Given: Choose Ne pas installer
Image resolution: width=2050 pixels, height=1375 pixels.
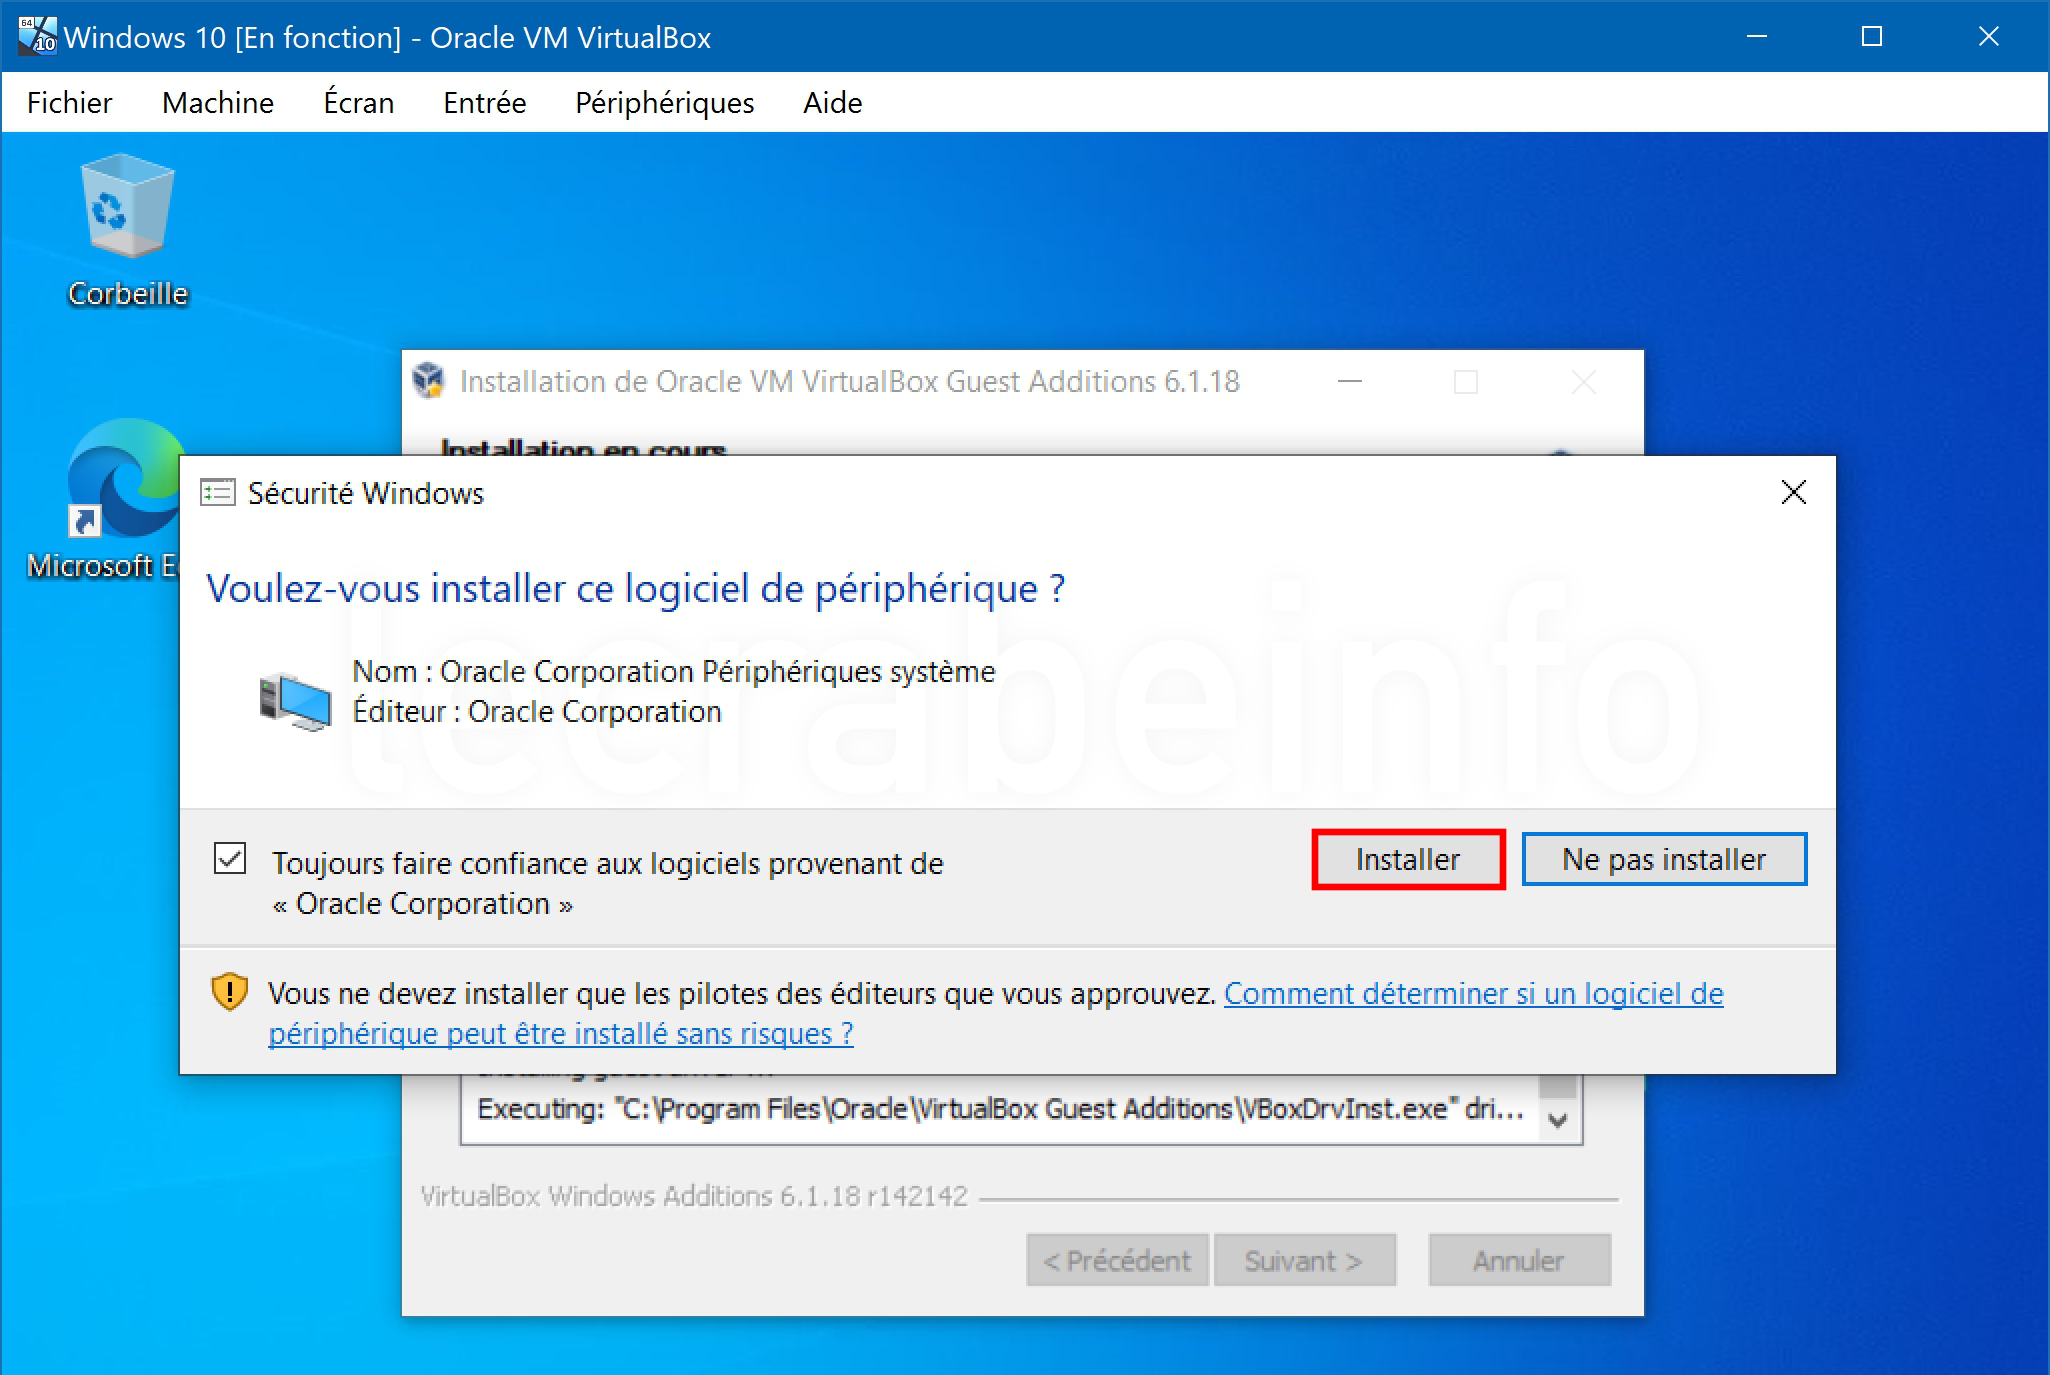Looking at the screenshot, I should pos(1664,859).
